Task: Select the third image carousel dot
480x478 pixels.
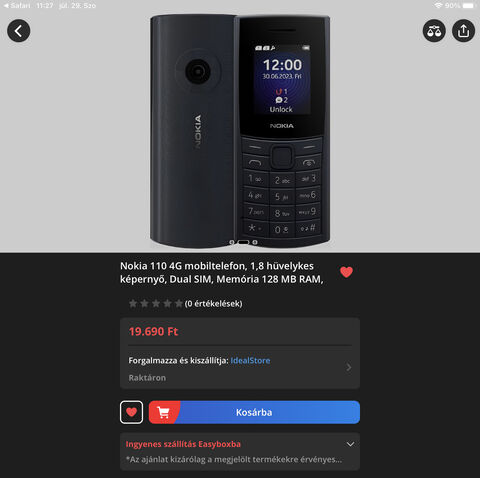Action: coord(255,242)
